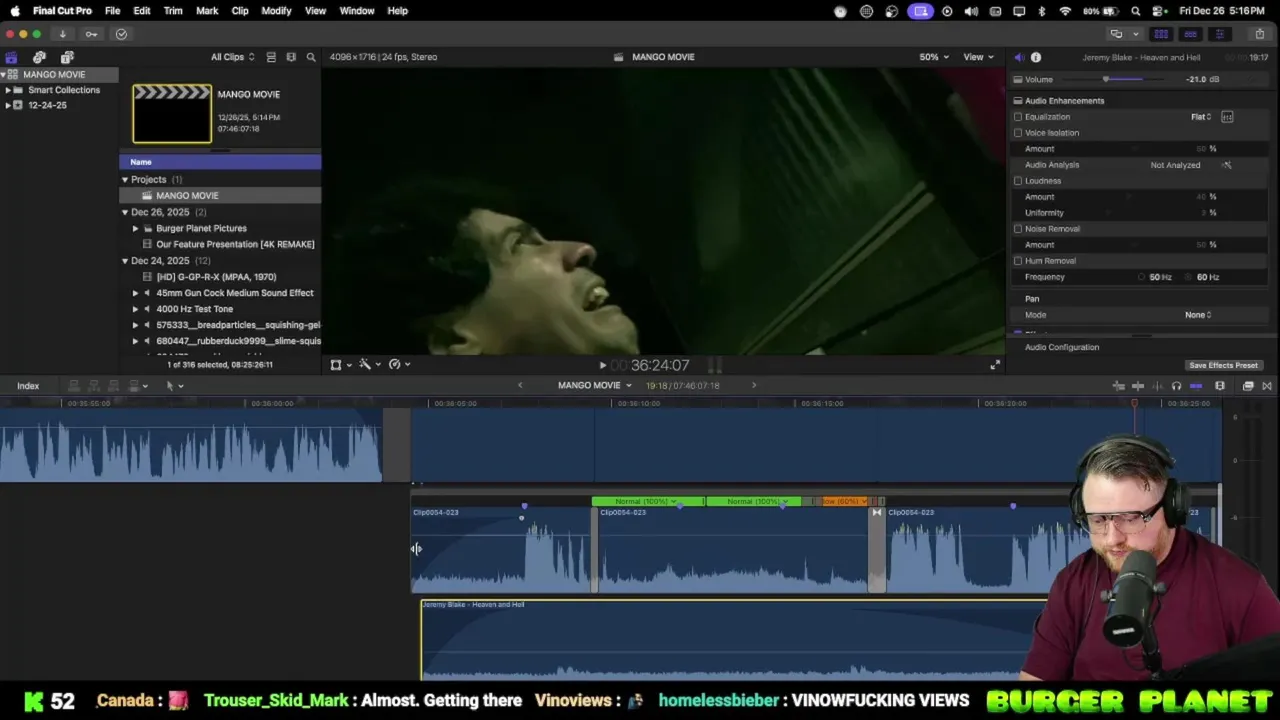The image size is (1280, 720).
Task: Click Audio Configuration section
Action: tap(1062, 347)
